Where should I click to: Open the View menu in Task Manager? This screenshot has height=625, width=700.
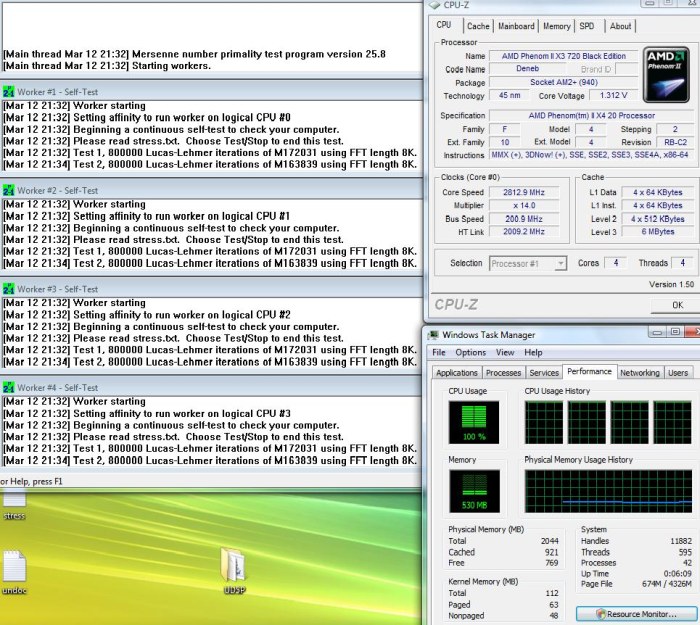click(505, 353)
